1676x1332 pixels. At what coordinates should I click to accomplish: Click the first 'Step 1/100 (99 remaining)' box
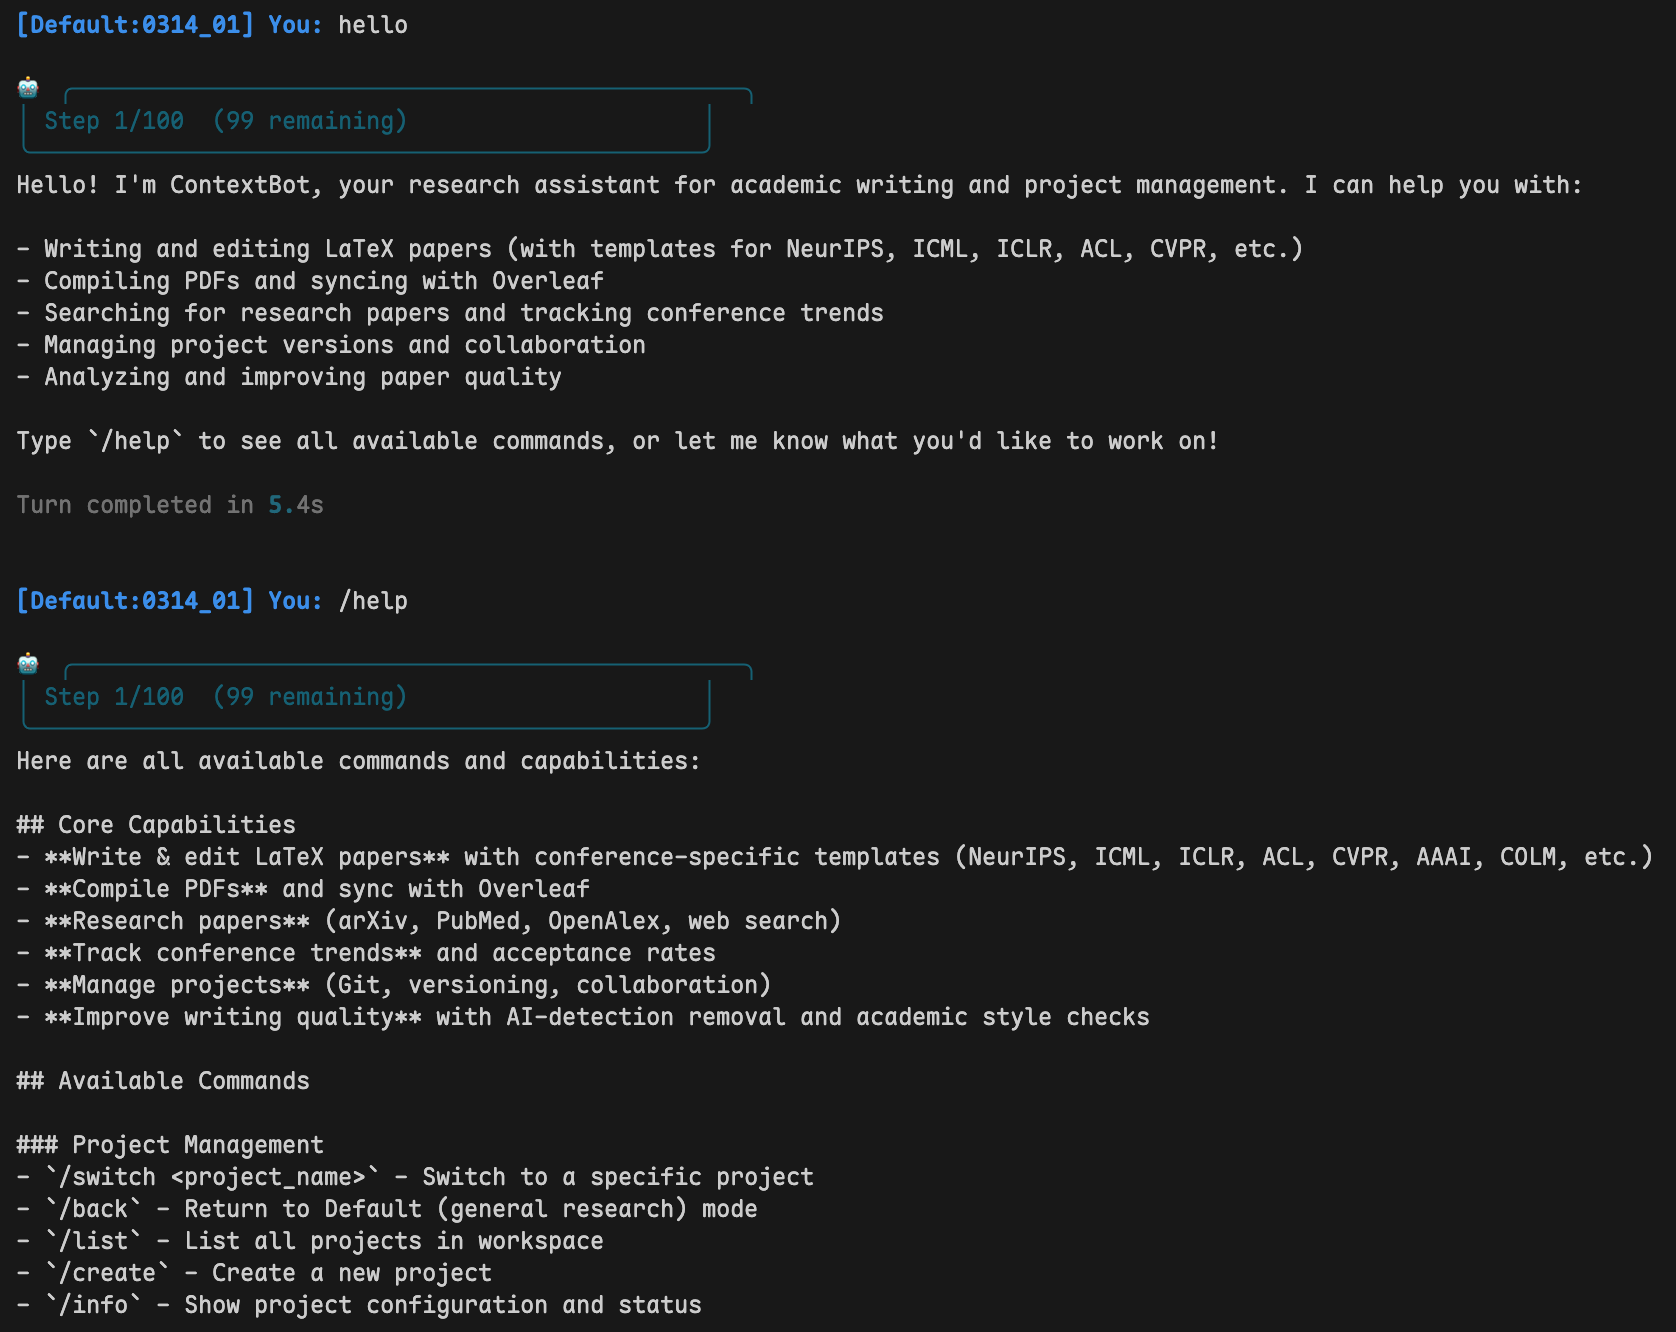366,121
